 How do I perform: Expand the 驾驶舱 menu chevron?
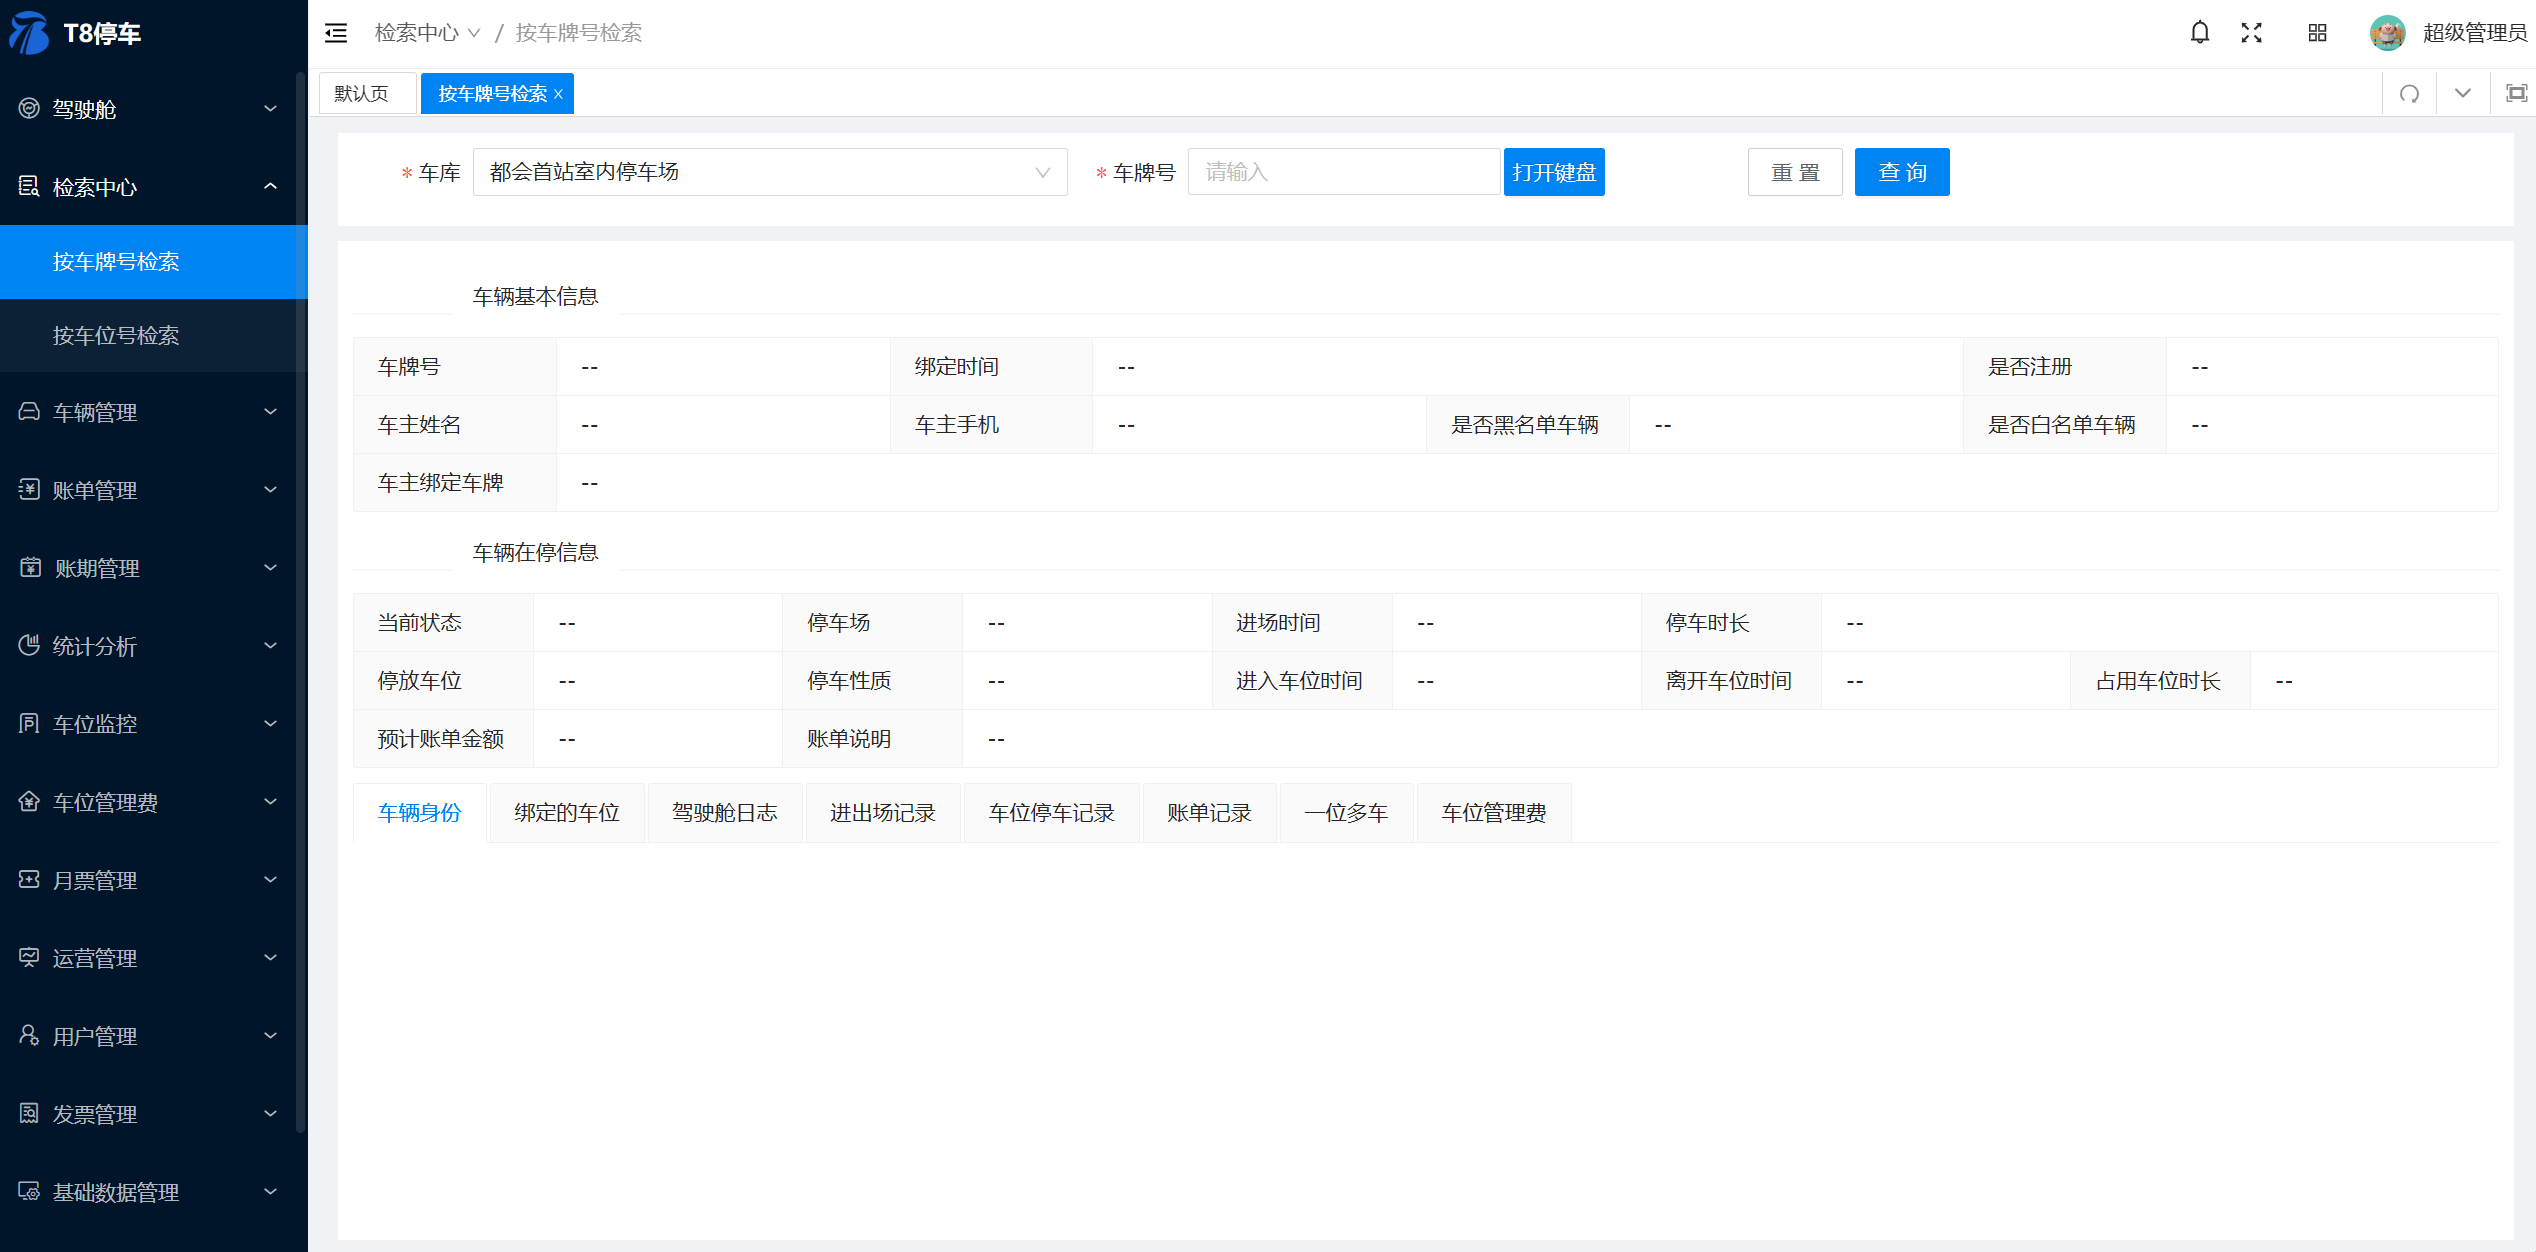[x=270, y=108]
